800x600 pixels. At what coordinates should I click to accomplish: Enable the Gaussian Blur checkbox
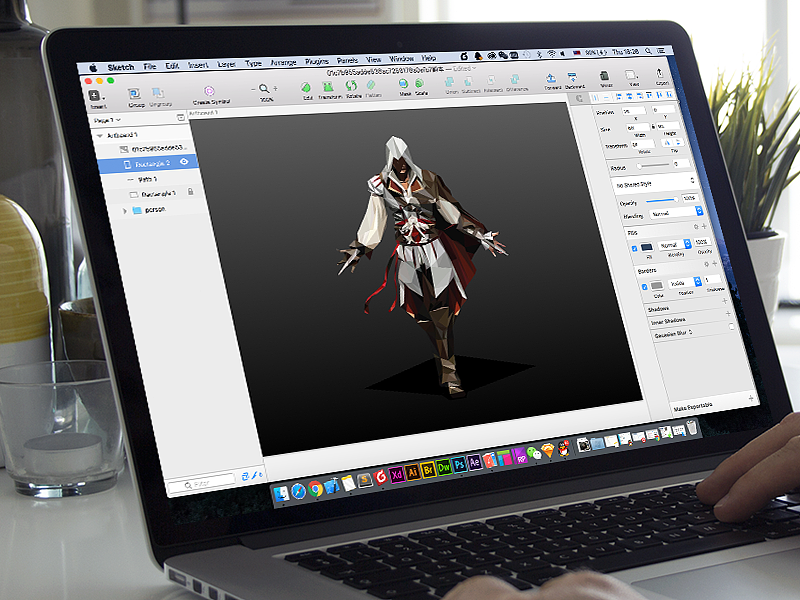[x=732, y=327]
